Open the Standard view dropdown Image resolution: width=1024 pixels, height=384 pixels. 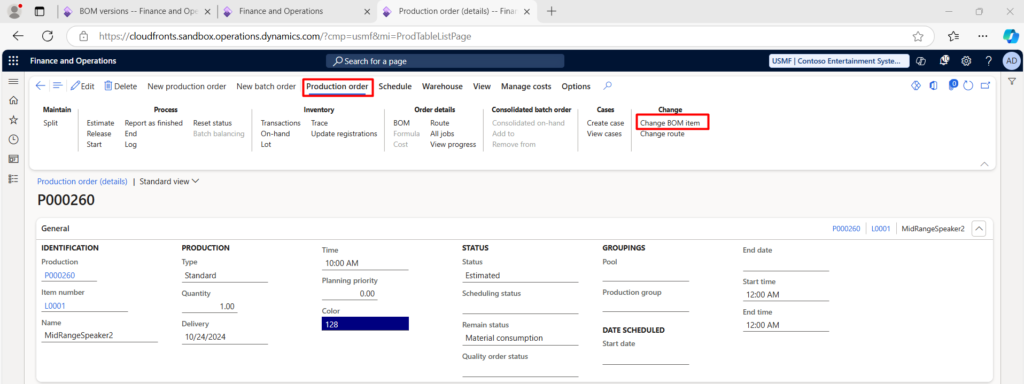point(168,182)
